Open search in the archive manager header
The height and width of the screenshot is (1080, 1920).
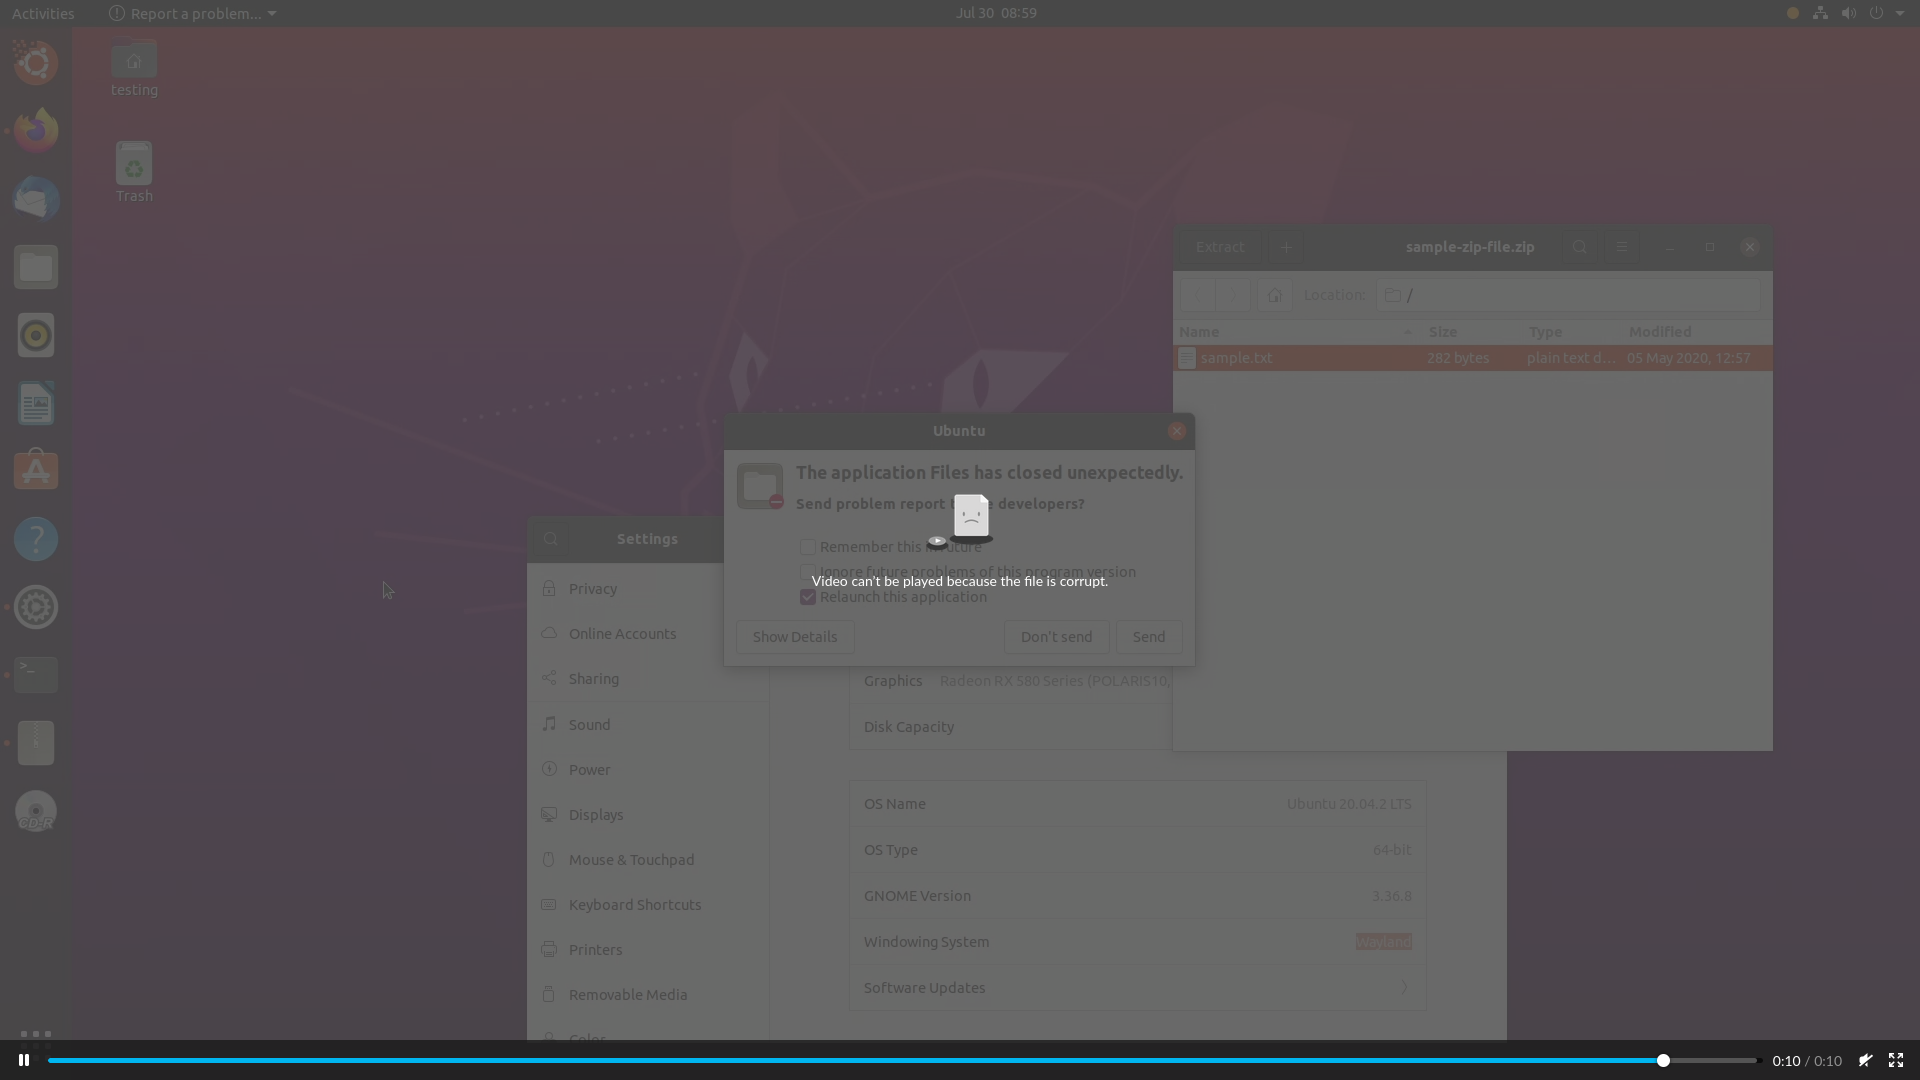[1579, 247]
